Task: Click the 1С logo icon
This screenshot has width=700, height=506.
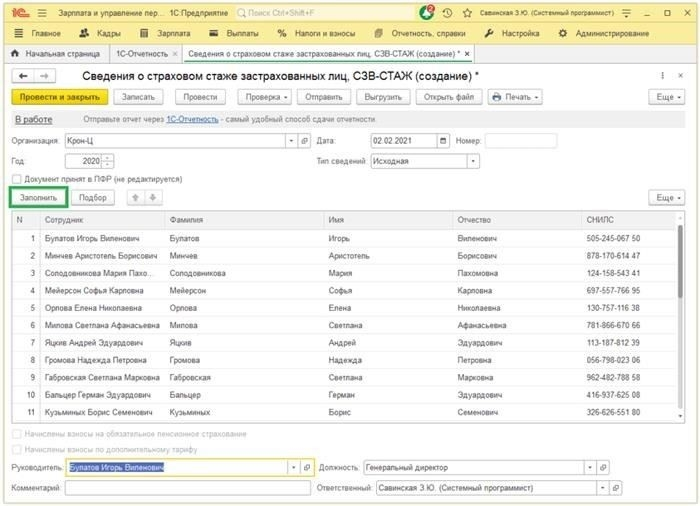Action: (x=20, y=13)
